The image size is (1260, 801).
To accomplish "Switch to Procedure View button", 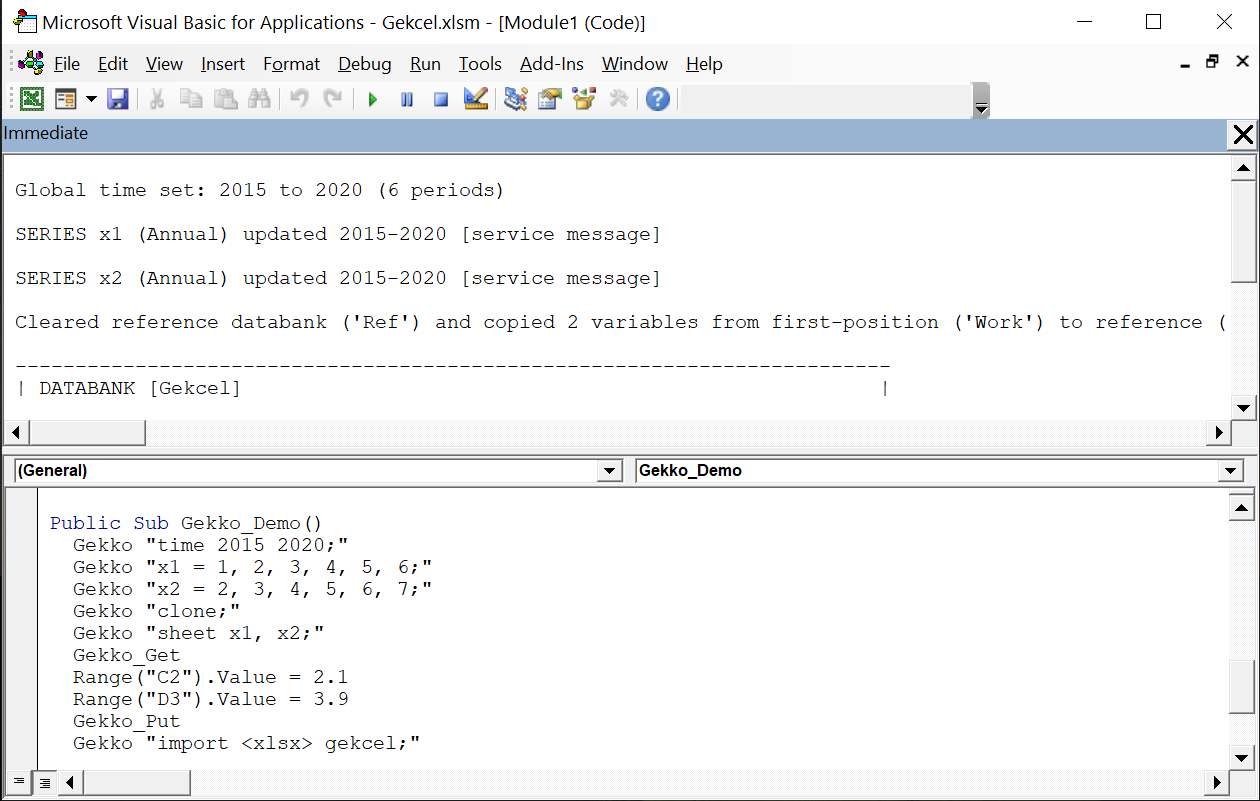I will 19,782.
